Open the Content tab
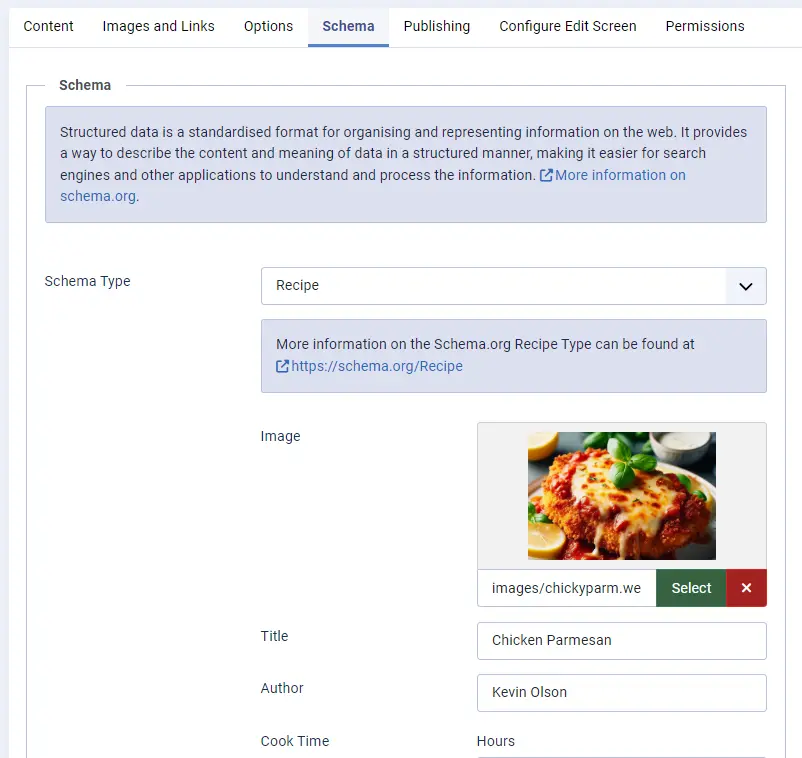The height and width of the screenshot is (758, 802). click(48, 26)
